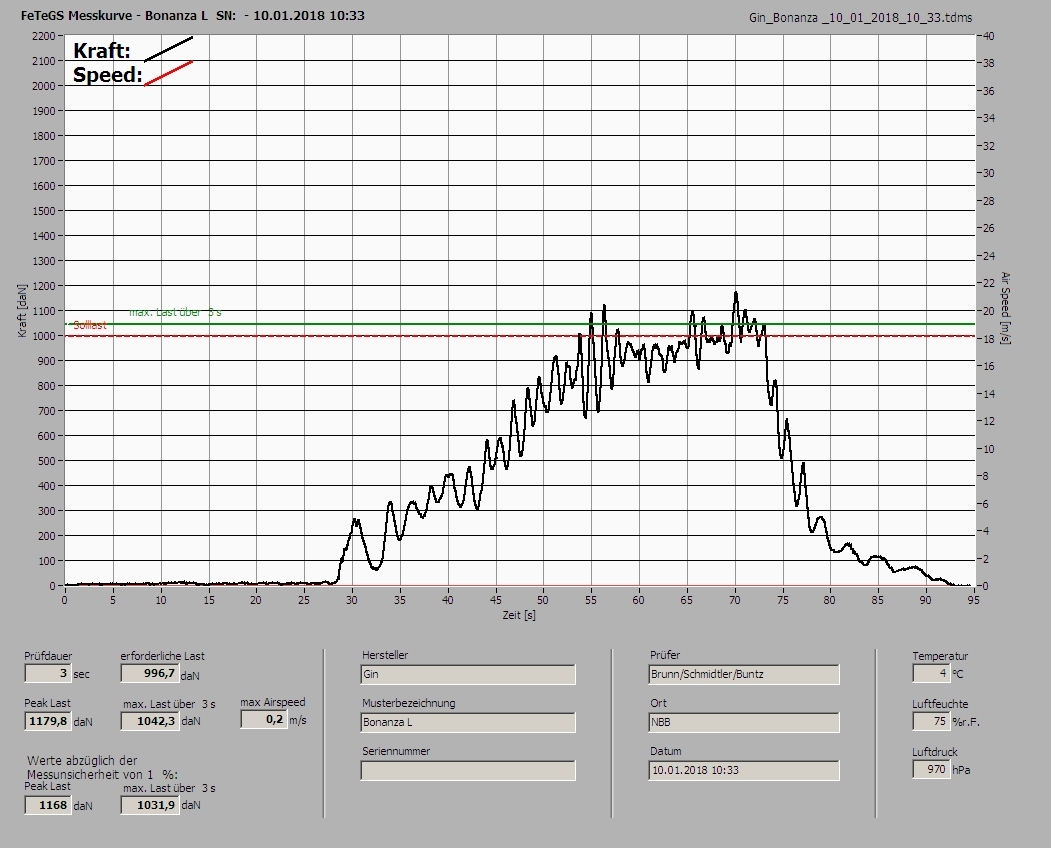Select the erforderliche Last field 996,7
1051x848 pixels.
point(149,673)
